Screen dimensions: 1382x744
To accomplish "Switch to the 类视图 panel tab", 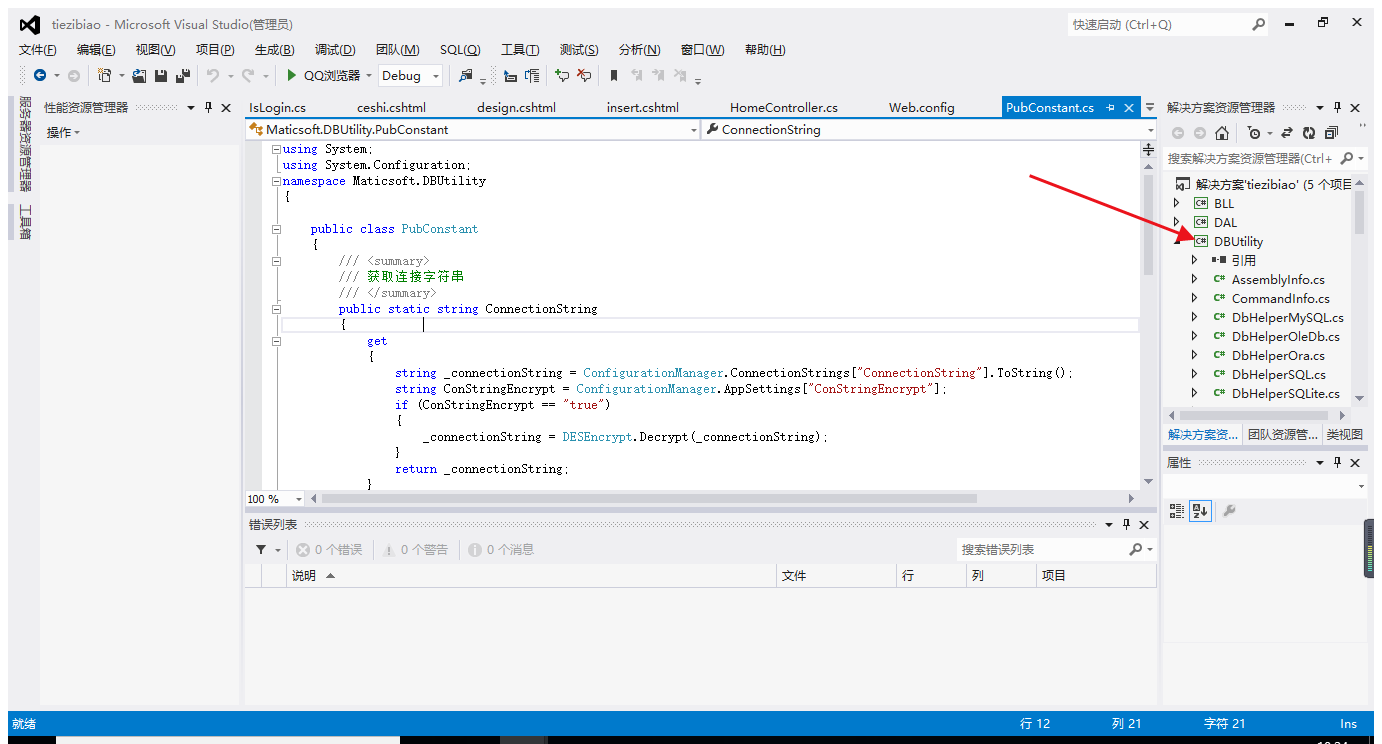I will [1345, 435].
